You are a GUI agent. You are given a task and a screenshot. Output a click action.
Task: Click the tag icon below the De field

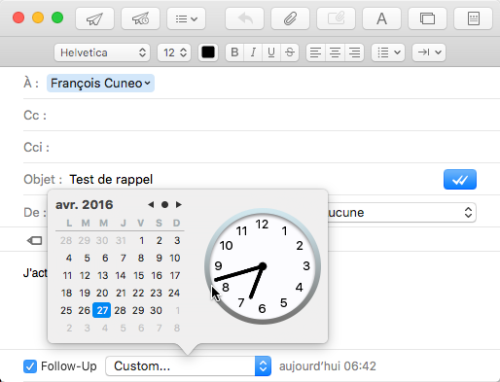point(35,240)
